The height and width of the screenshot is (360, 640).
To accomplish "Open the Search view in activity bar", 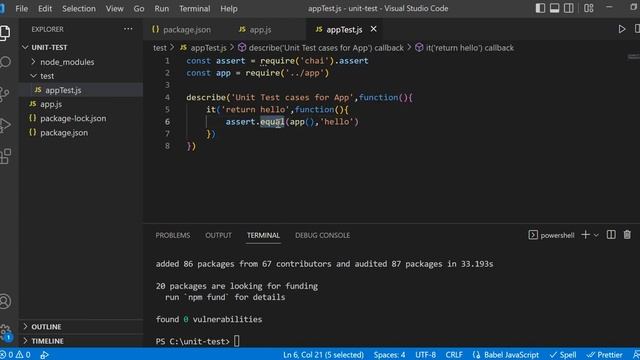I will 5,62.
